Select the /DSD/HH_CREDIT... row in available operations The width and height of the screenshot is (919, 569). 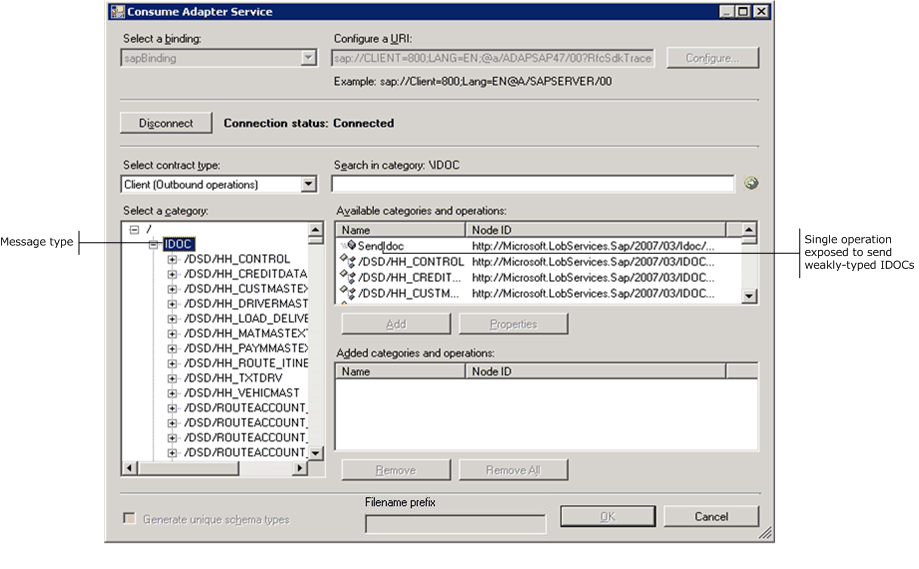[539, 277]
